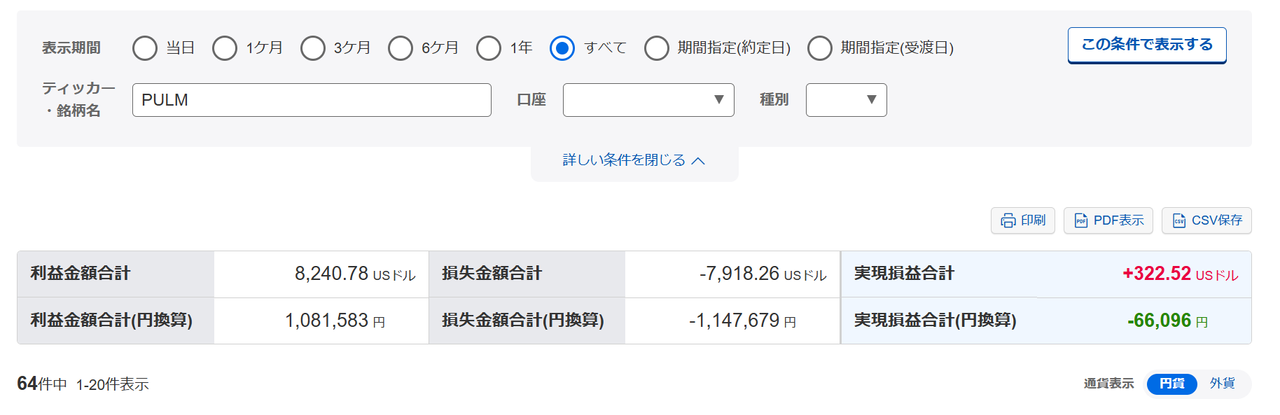Image resolution: width=1280 pixels, height=415 pixels.
Task: Click the 印刷 print button
Action: [1023, 221]
